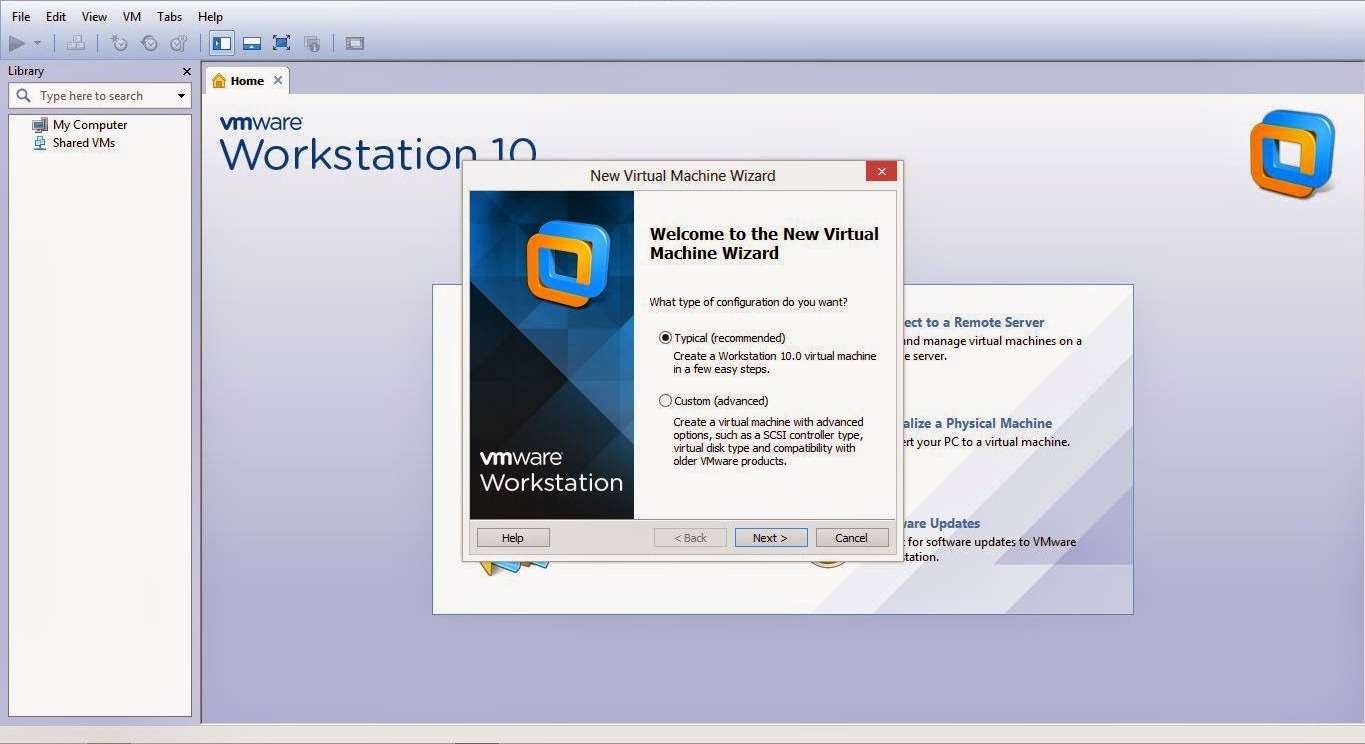Click the Shared VMs icon

pos(40,143)
